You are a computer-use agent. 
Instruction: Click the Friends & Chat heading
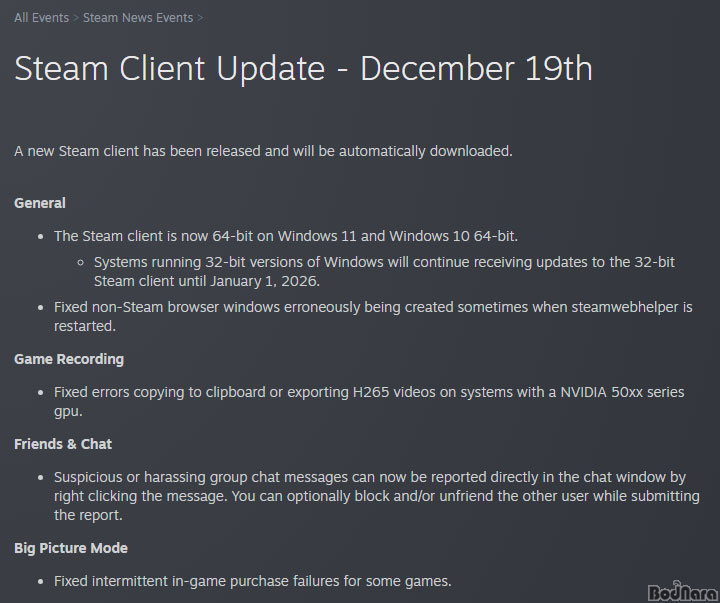pyautogui.click(x=63, y=444)
